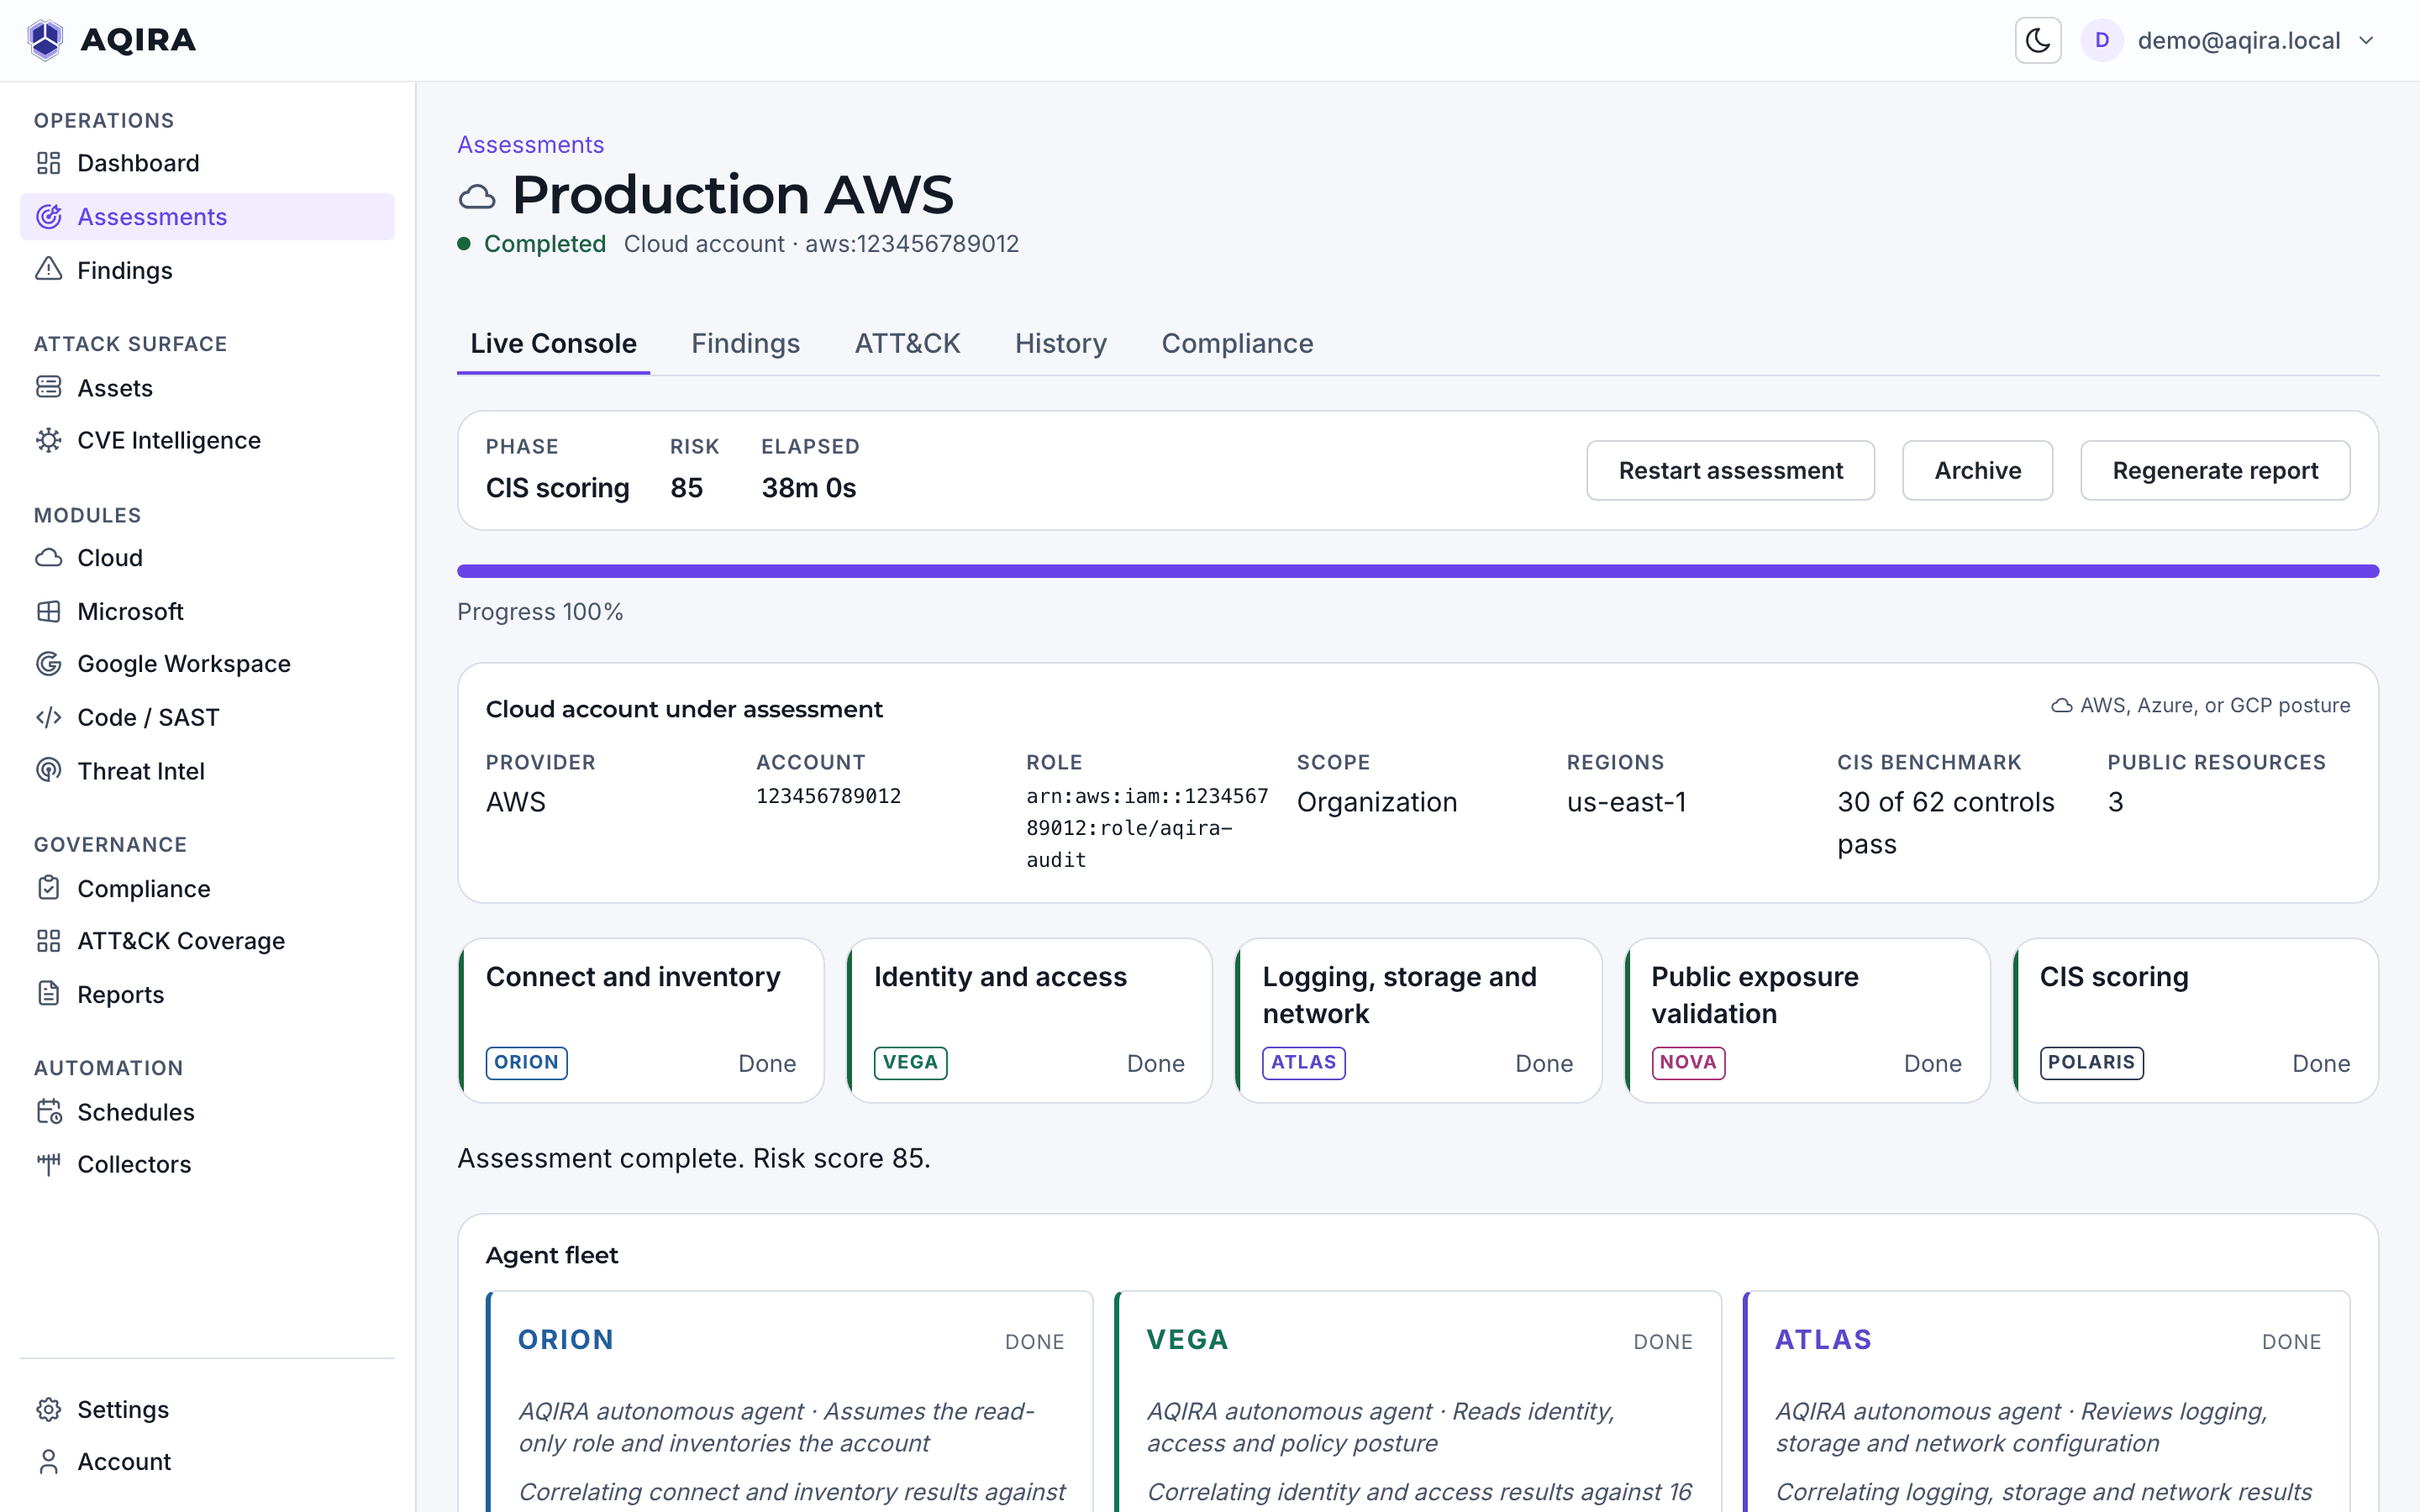Click the Findings warning triangle icon
Screen dimensions: 2420x1512
tap(49, 269)
